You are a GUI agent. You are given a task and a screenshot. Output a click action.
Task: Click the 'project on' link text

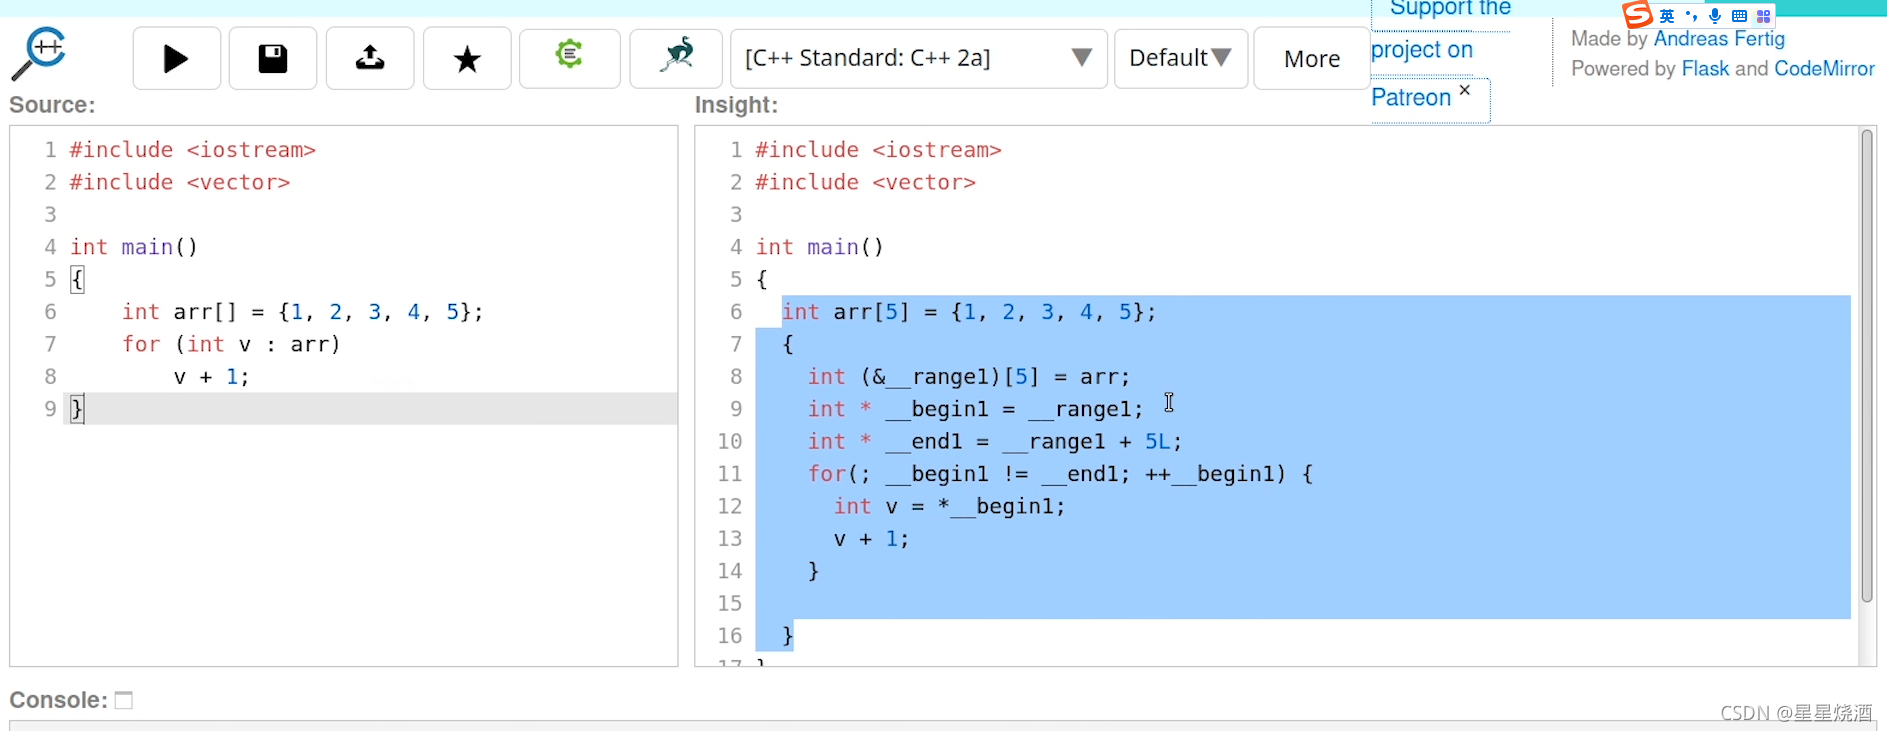coord(1421,49)
